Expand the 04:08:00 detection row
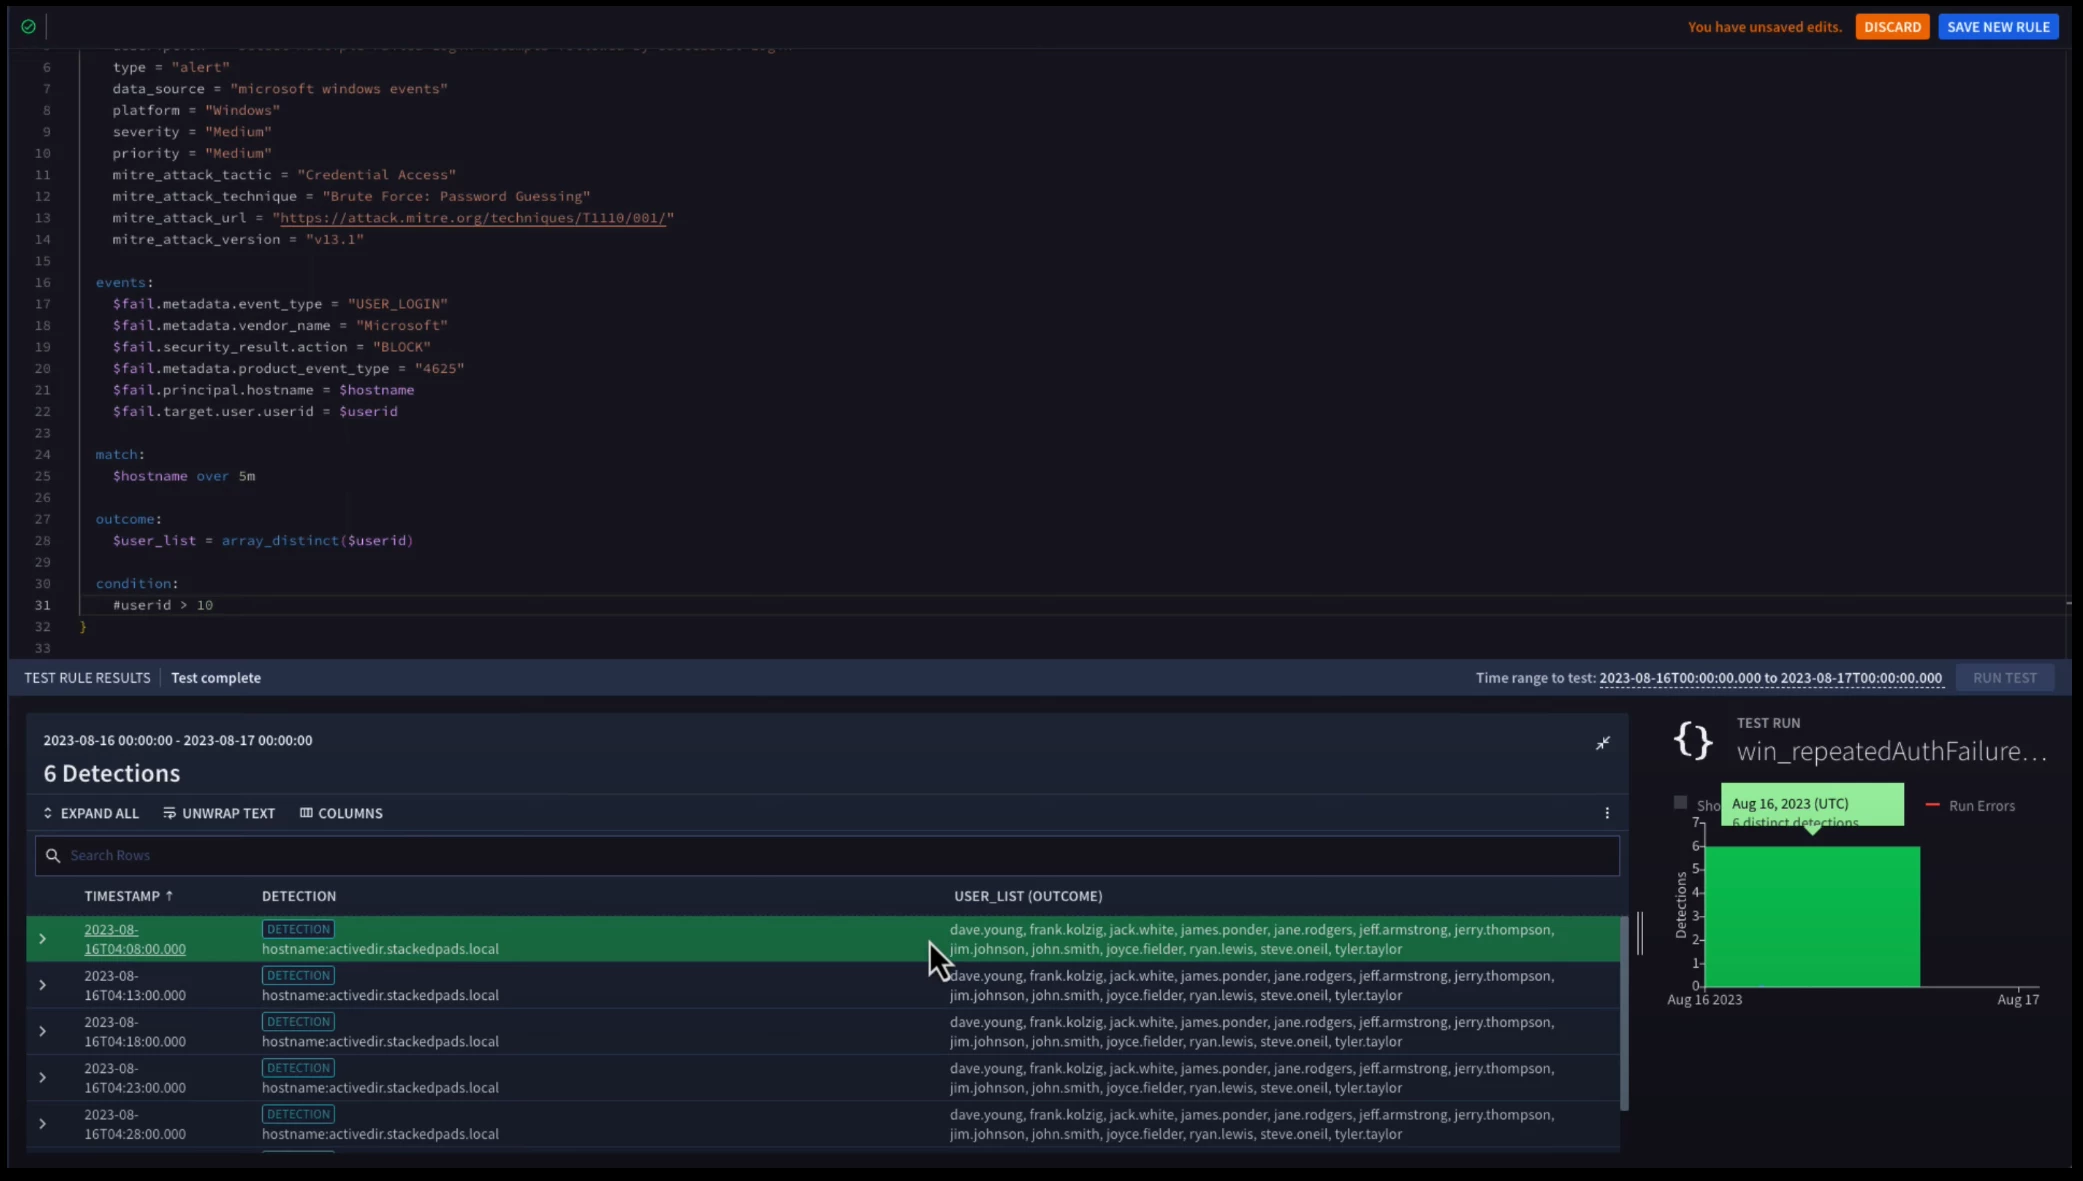Screen dimensions: 2083x1181 pos(42,939)
